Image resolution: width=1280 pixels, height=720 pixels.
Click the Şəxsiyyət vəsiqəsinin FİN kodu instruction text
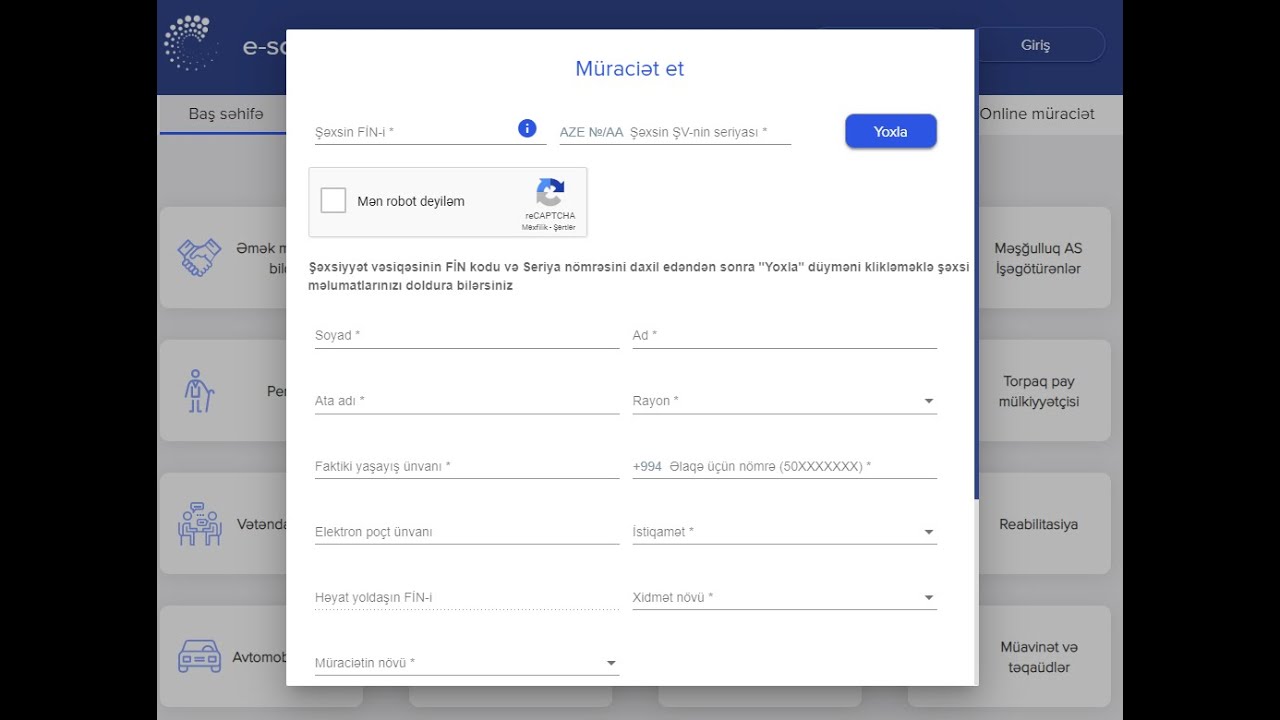(638, 277)
